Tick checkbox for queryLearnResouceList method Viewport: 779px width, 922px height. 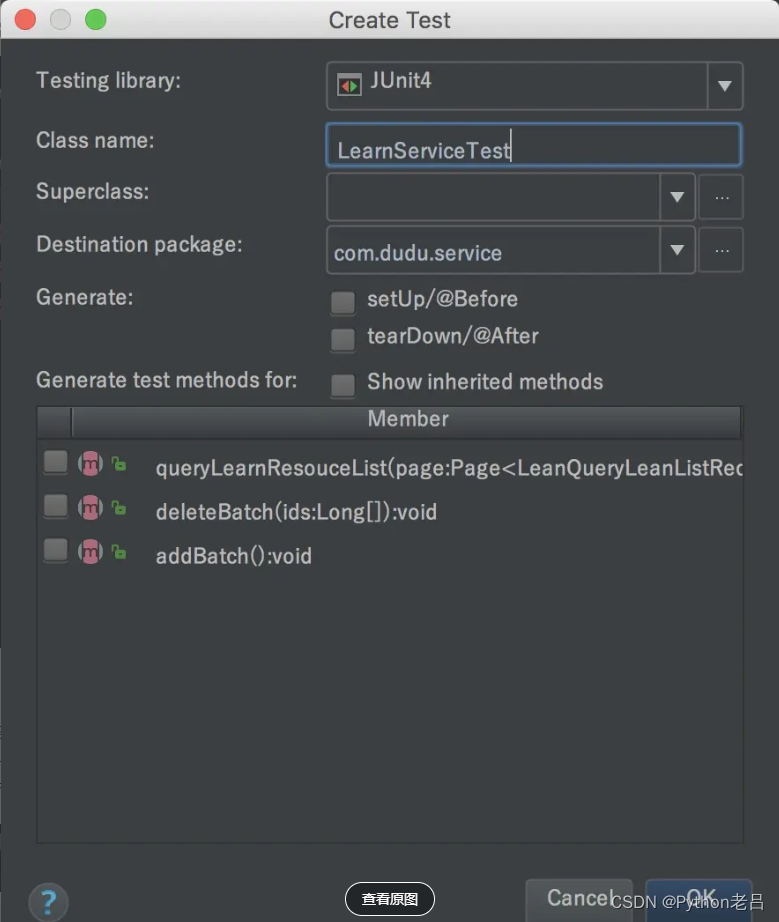pyautogui.click(x=56, y=462)
